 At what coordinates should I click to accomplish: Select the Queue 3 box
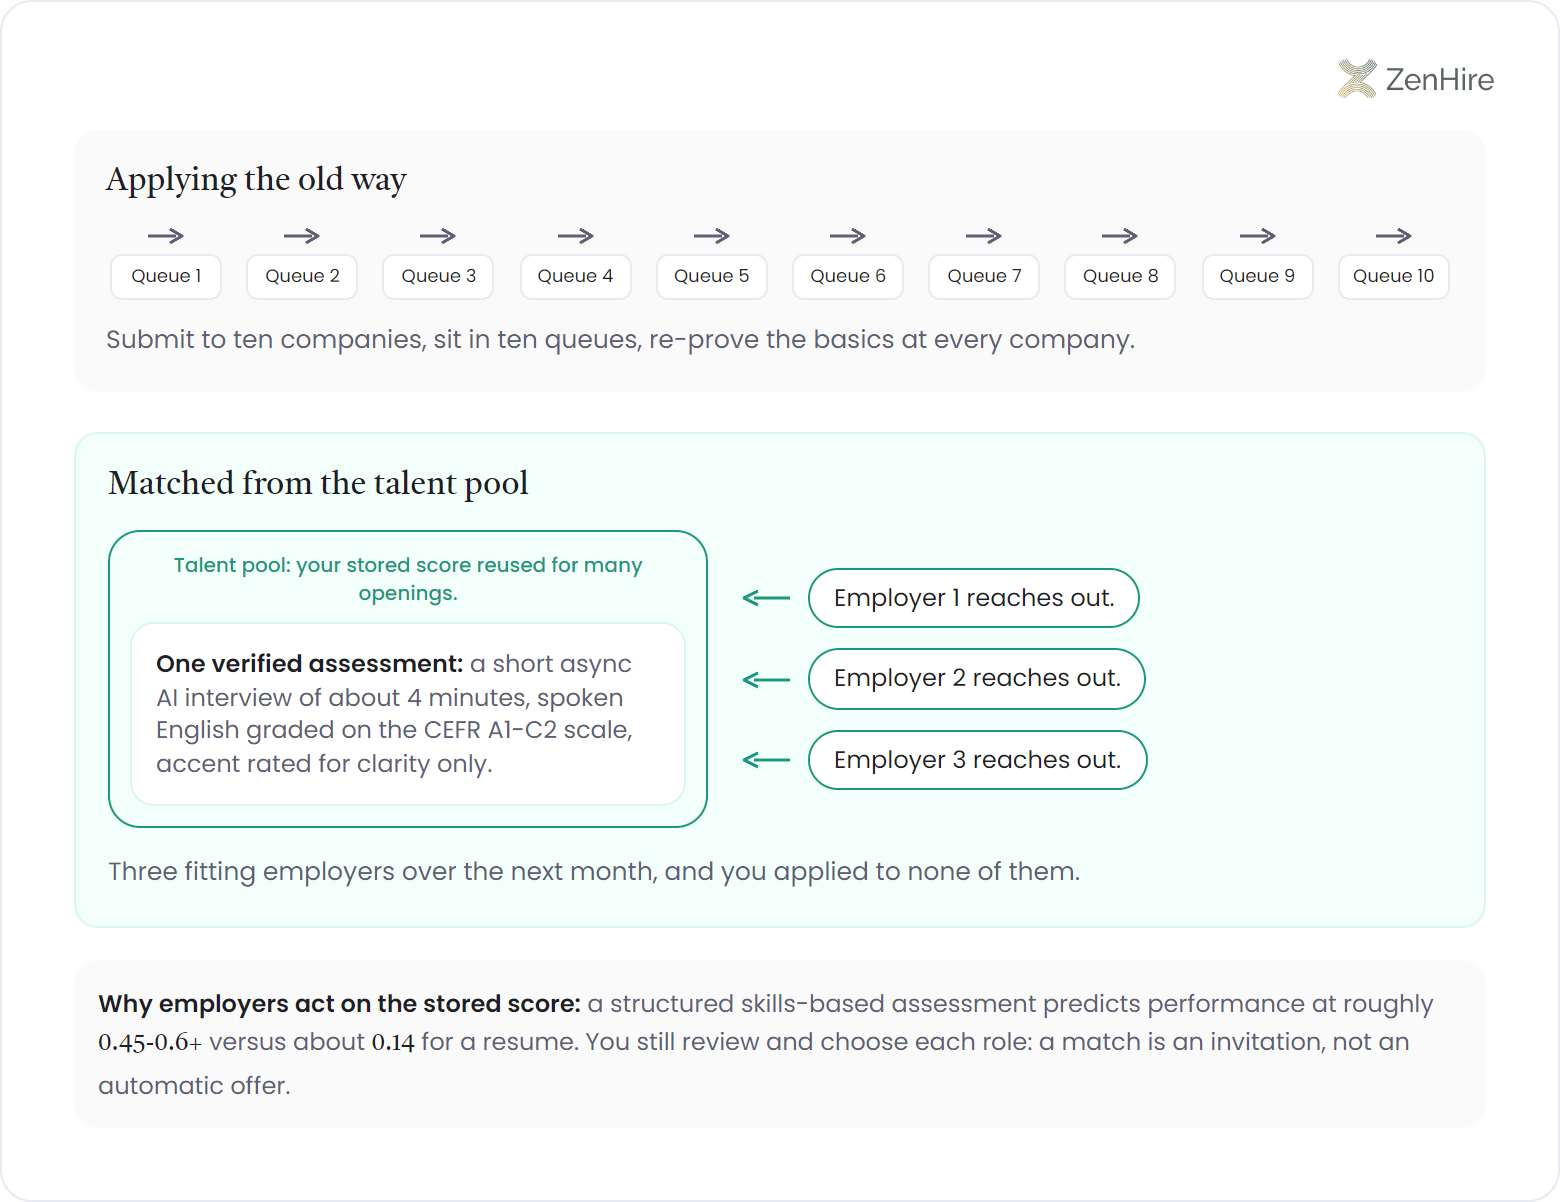point(438,276)
